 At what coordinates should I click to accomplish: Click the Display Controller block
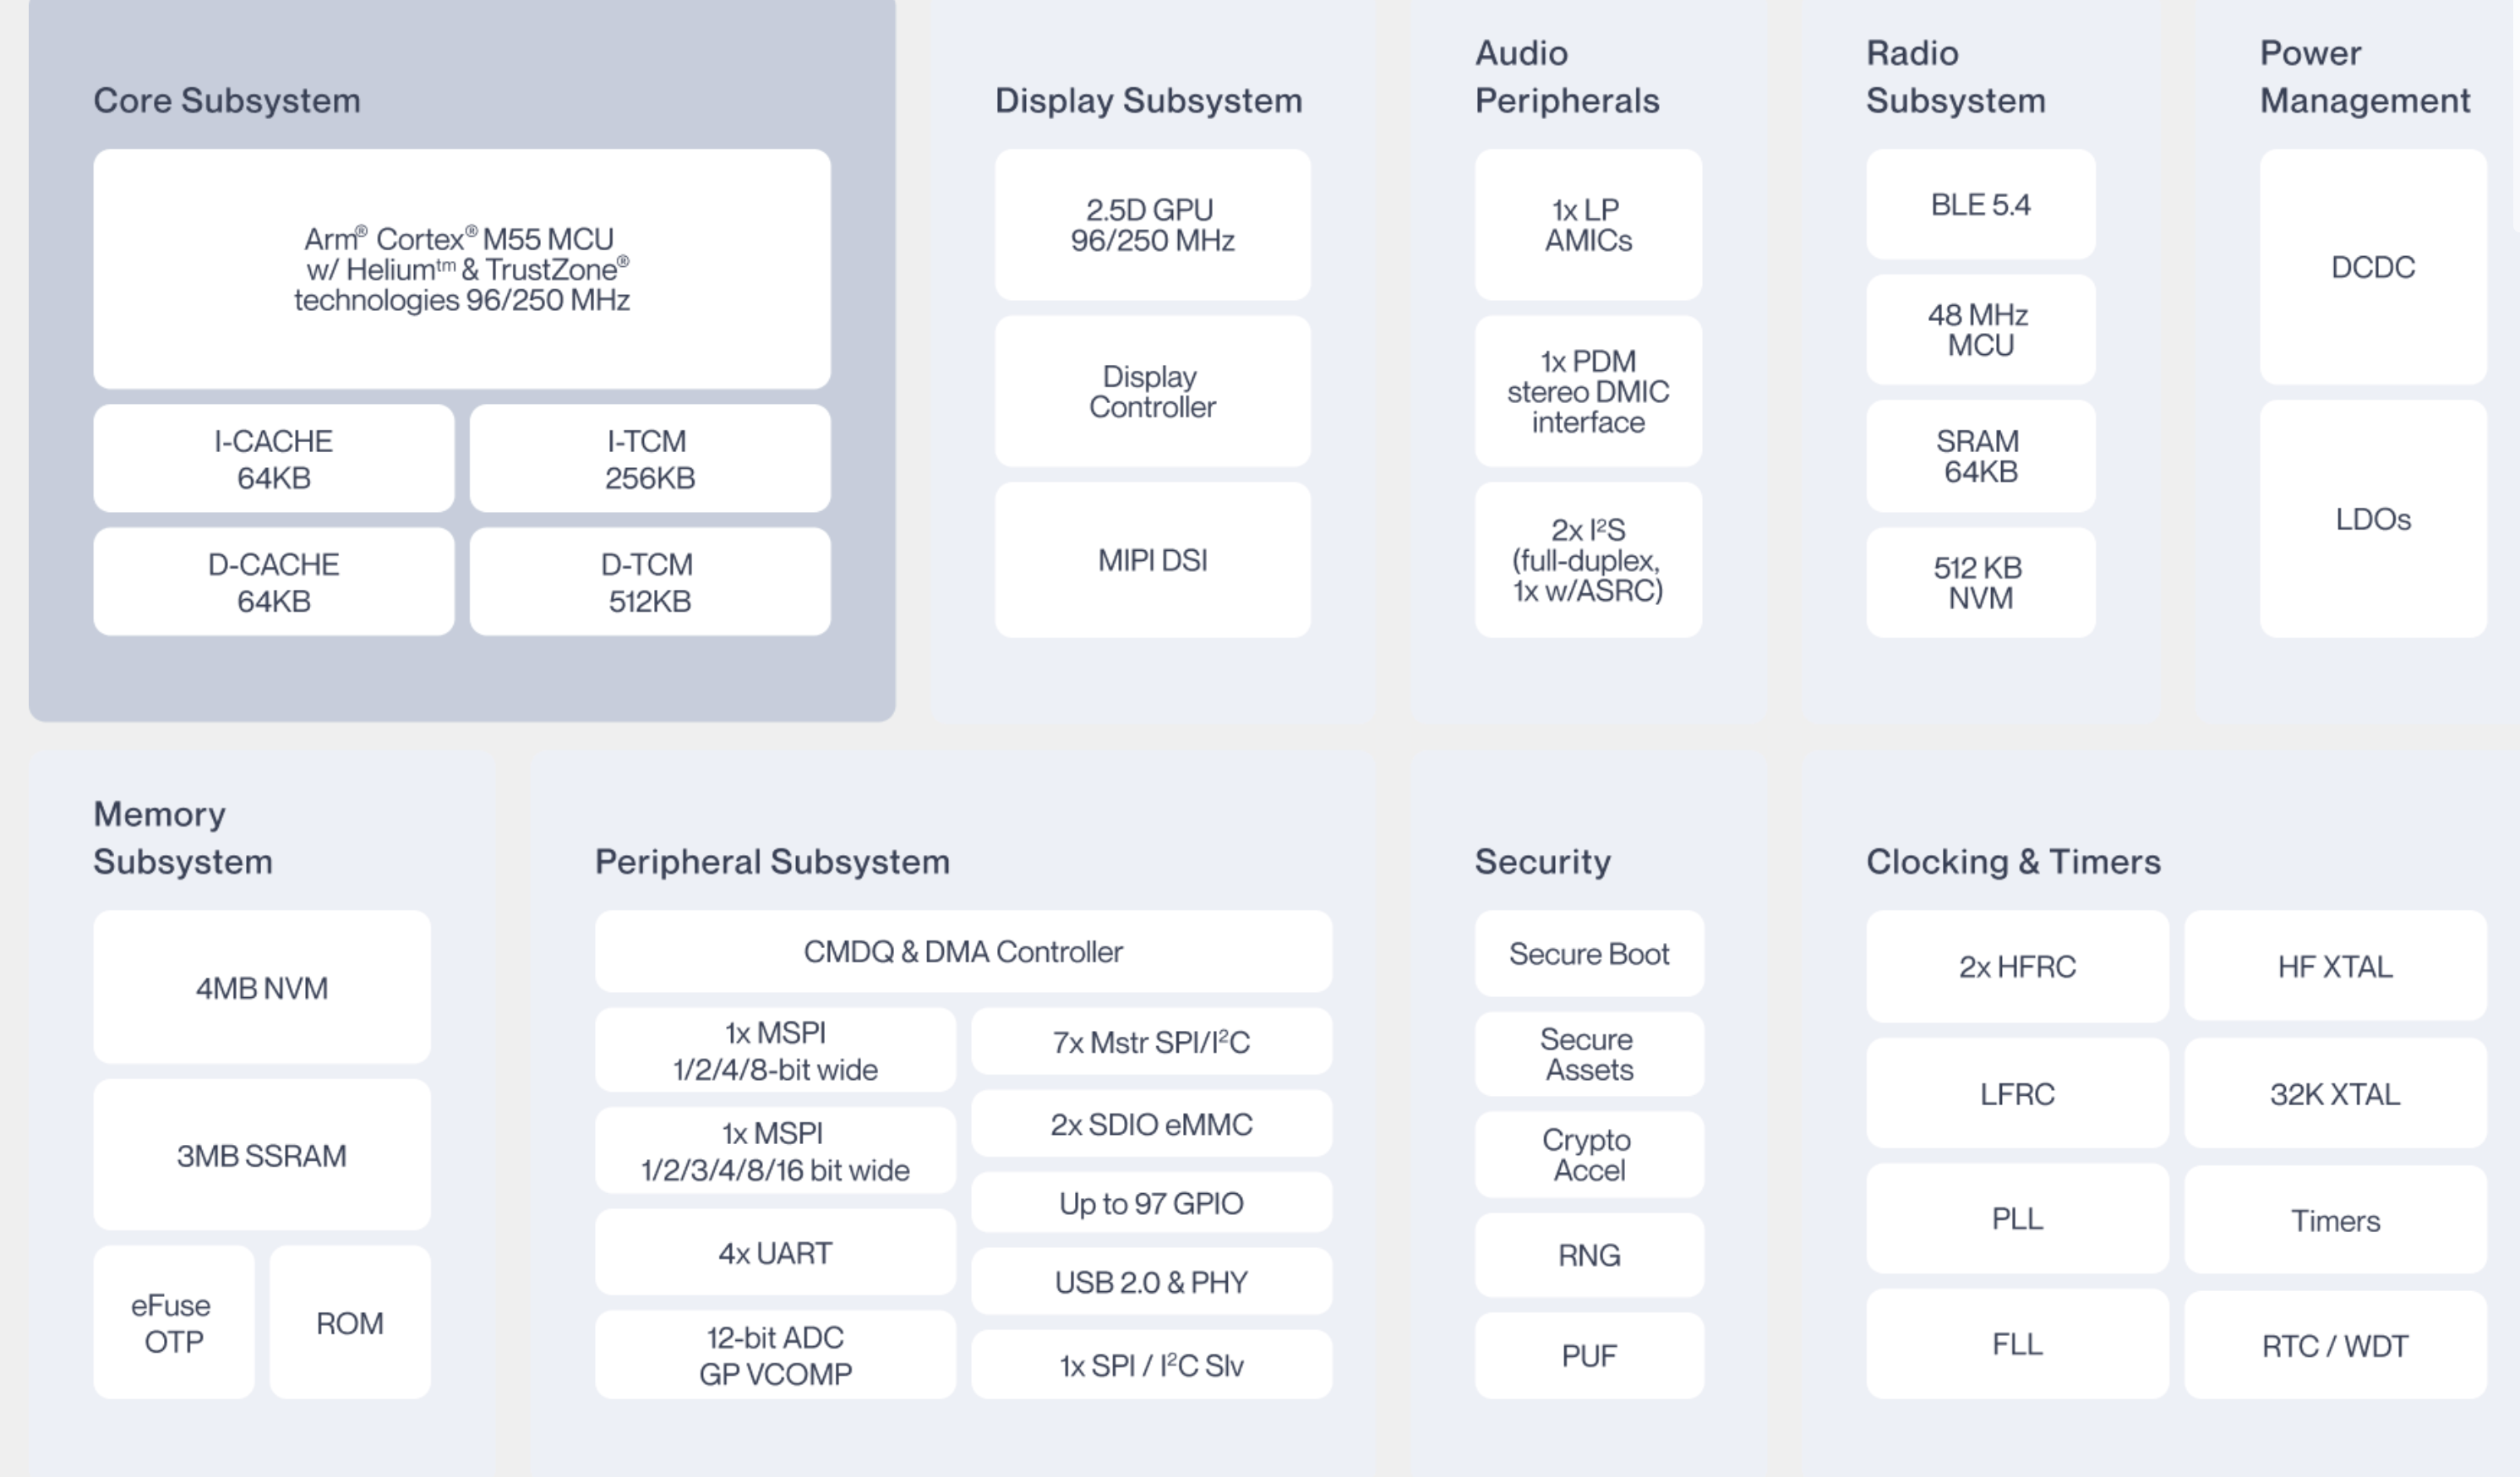tap(1152, 391)
